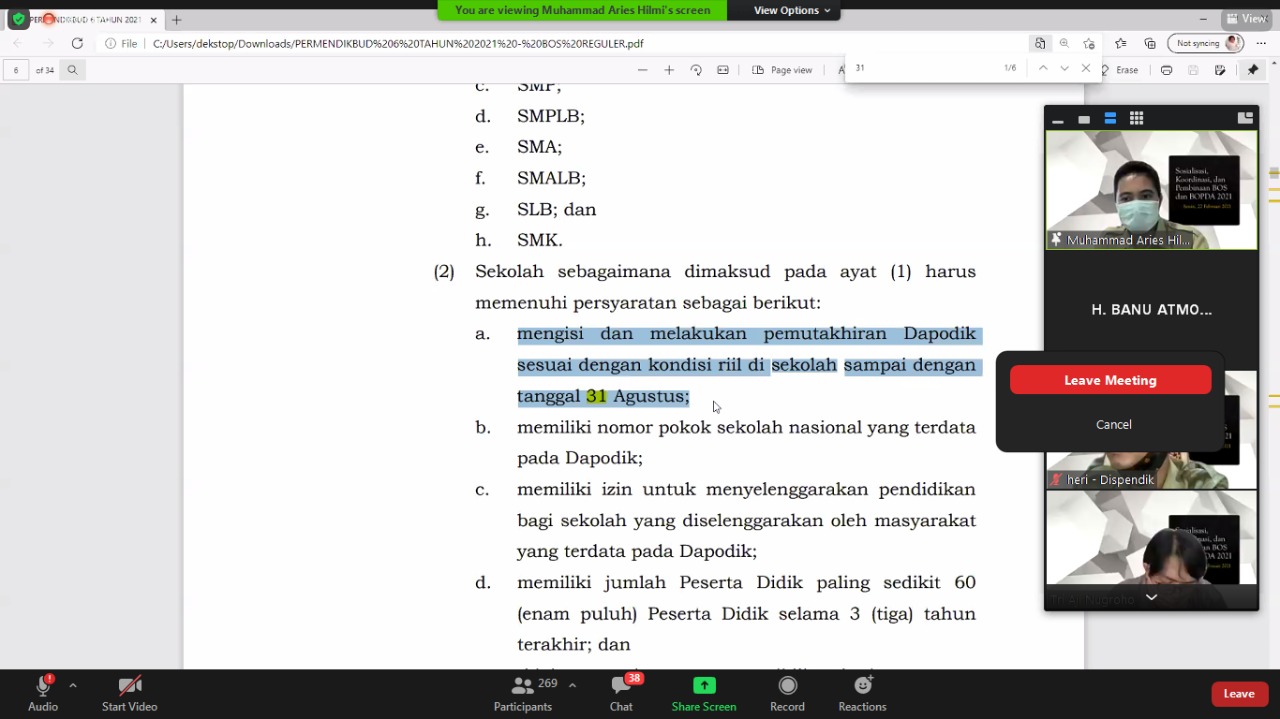Print the PDF document

click(x=1166, y=70)
